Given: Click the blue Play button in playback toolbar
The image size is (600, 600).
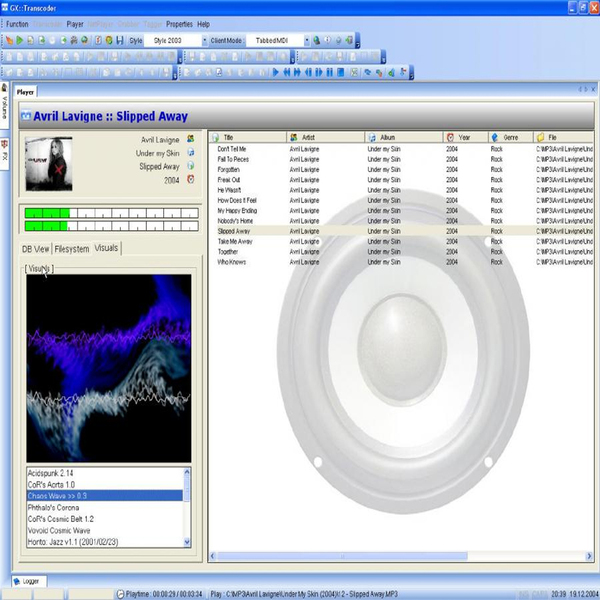Looking at the screenshot, I should tap(276, 72).
